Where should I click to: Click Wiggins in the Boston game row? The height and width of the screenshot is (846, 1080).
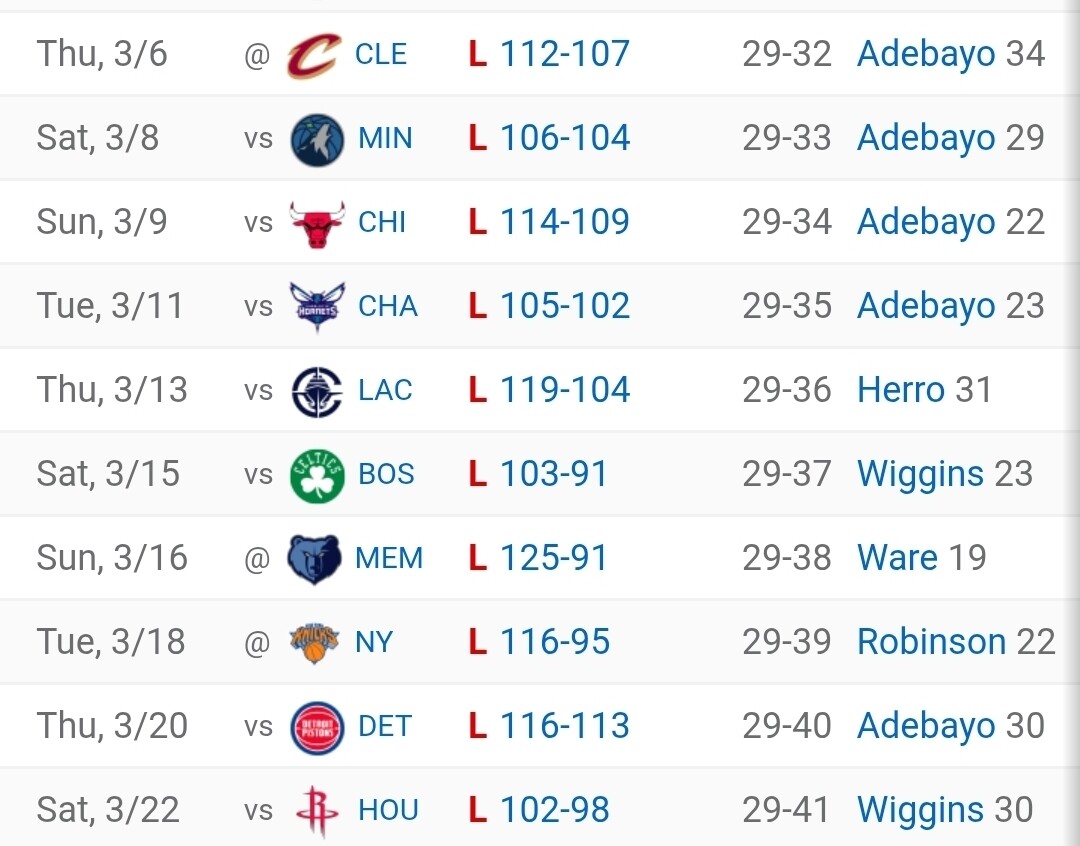pos(920,474)
